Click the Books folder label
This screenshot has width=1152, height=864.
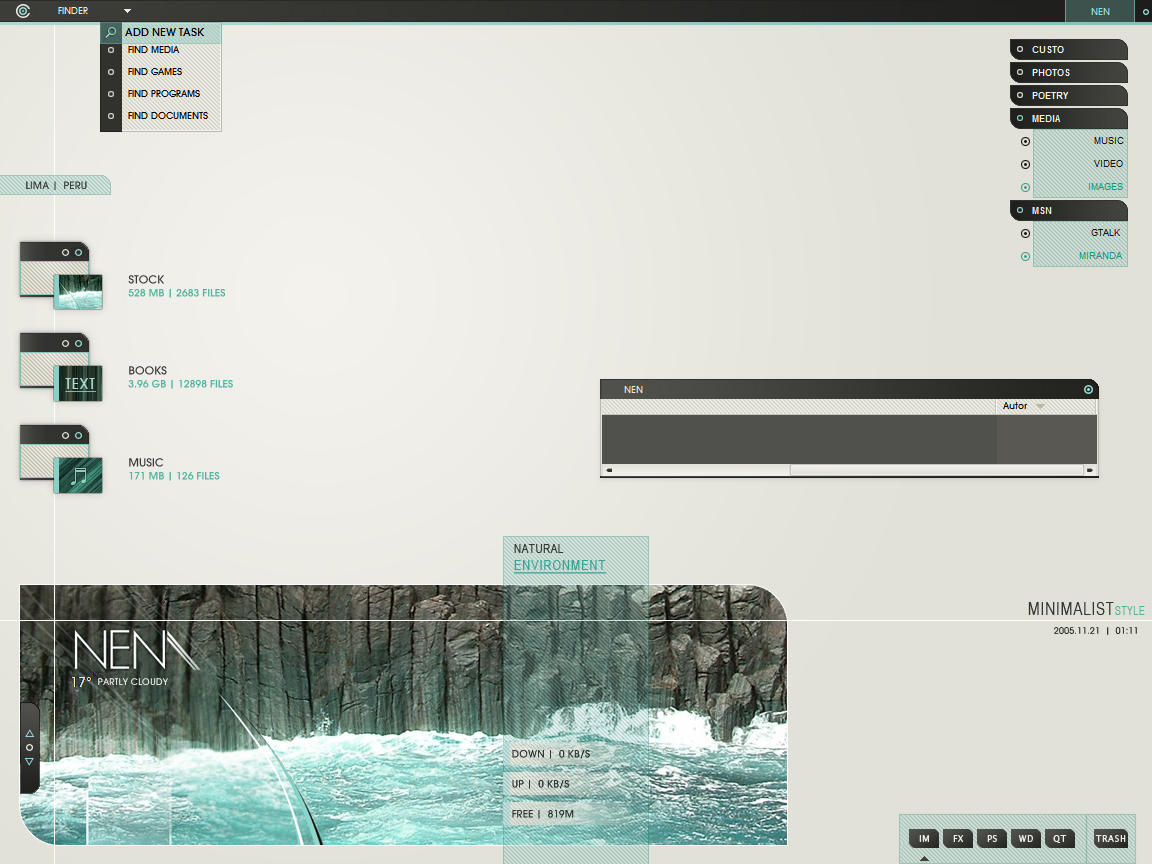coord(148,370)
